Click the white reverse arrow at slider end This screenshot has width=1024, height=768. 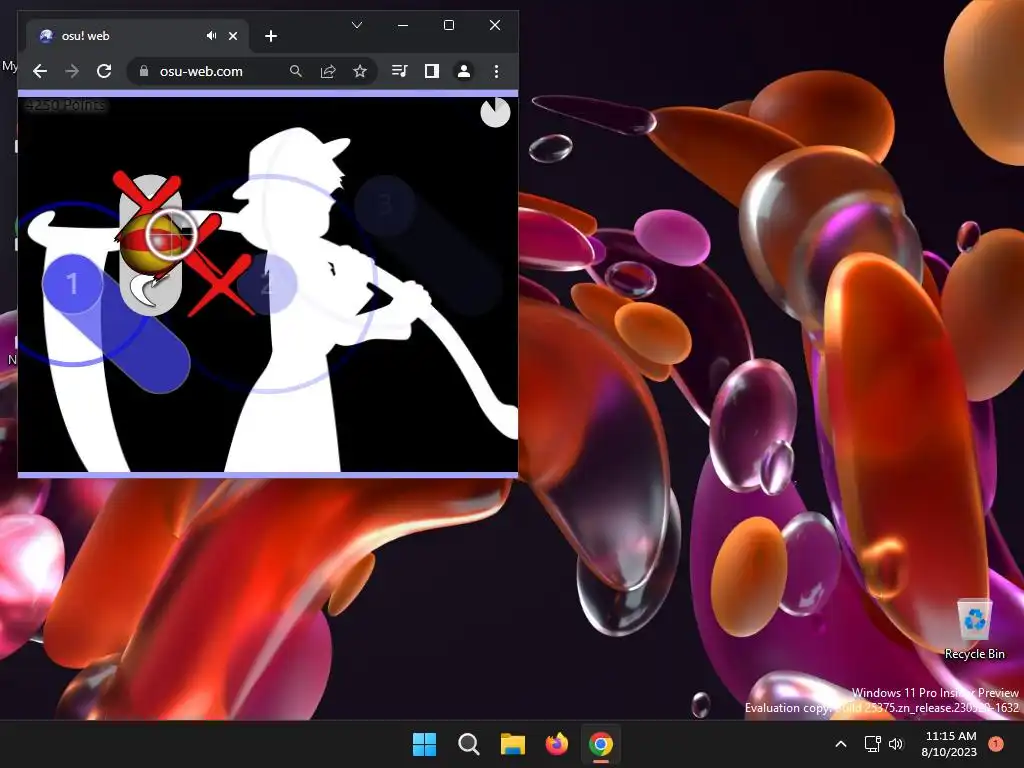[144, 291]
